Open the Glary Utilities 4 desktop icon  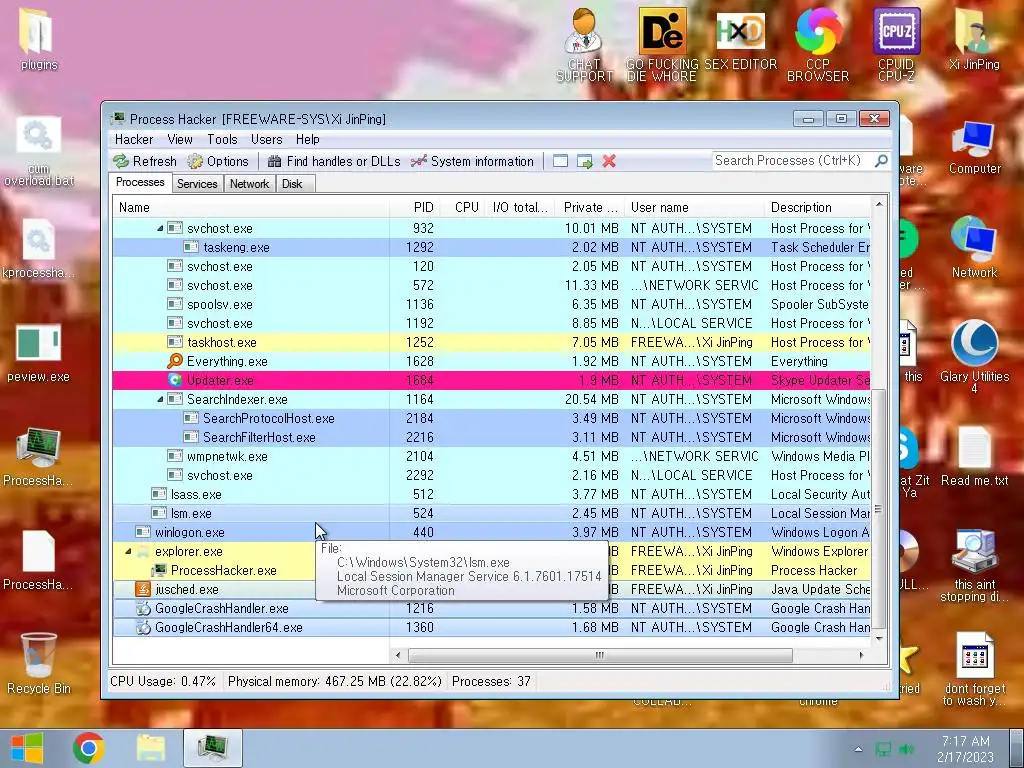(x=974, y=355)
